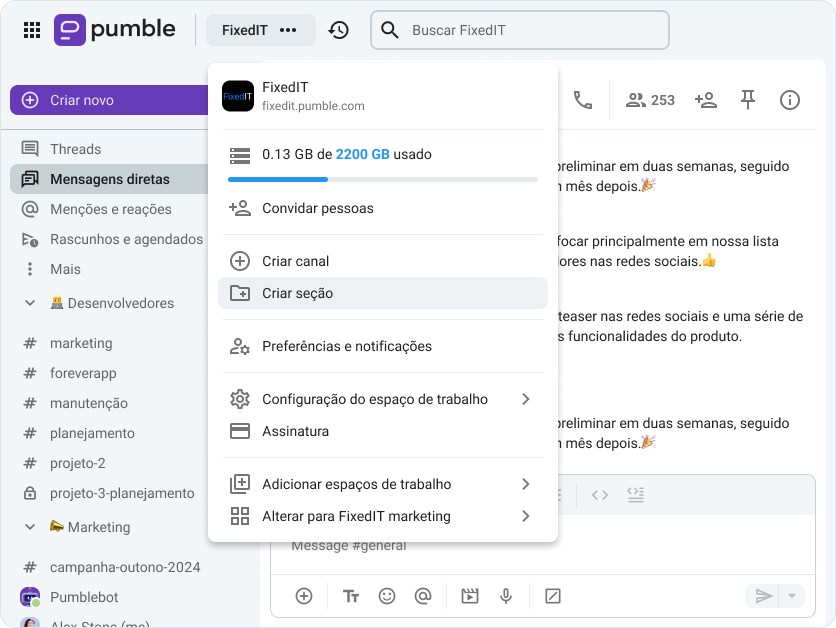Click the storage usage progress bar
Viewport: 836px width, 628px height.
pos(382,179)
